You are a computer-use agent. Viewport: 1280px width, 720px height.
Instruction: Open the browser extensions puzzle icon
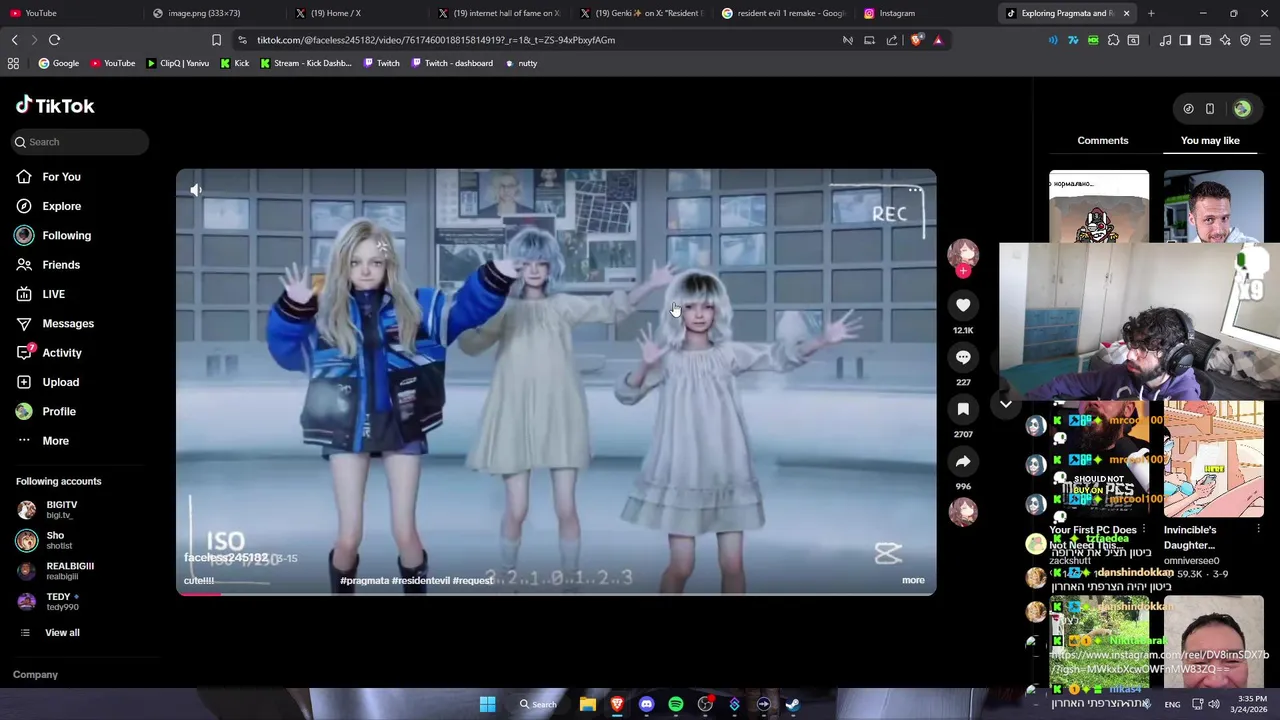[1113, 40]
